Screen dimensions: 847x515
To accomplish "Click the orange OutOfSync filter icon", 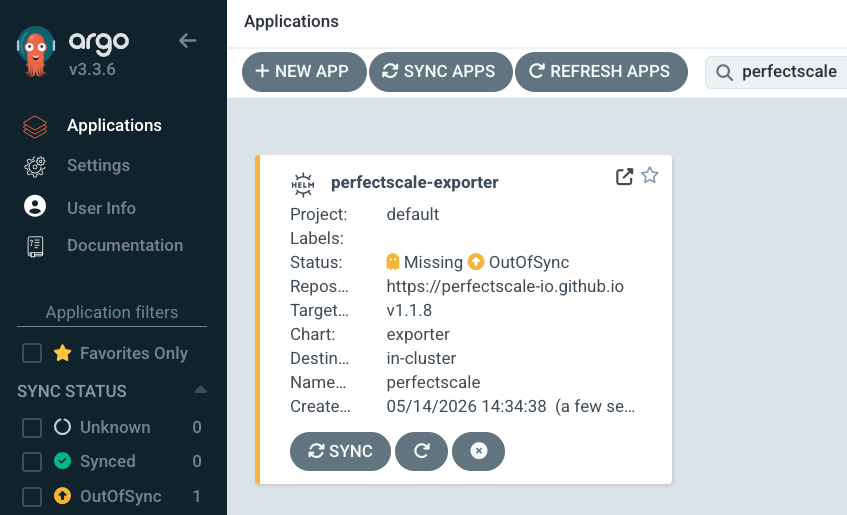I will click(63, 496).
